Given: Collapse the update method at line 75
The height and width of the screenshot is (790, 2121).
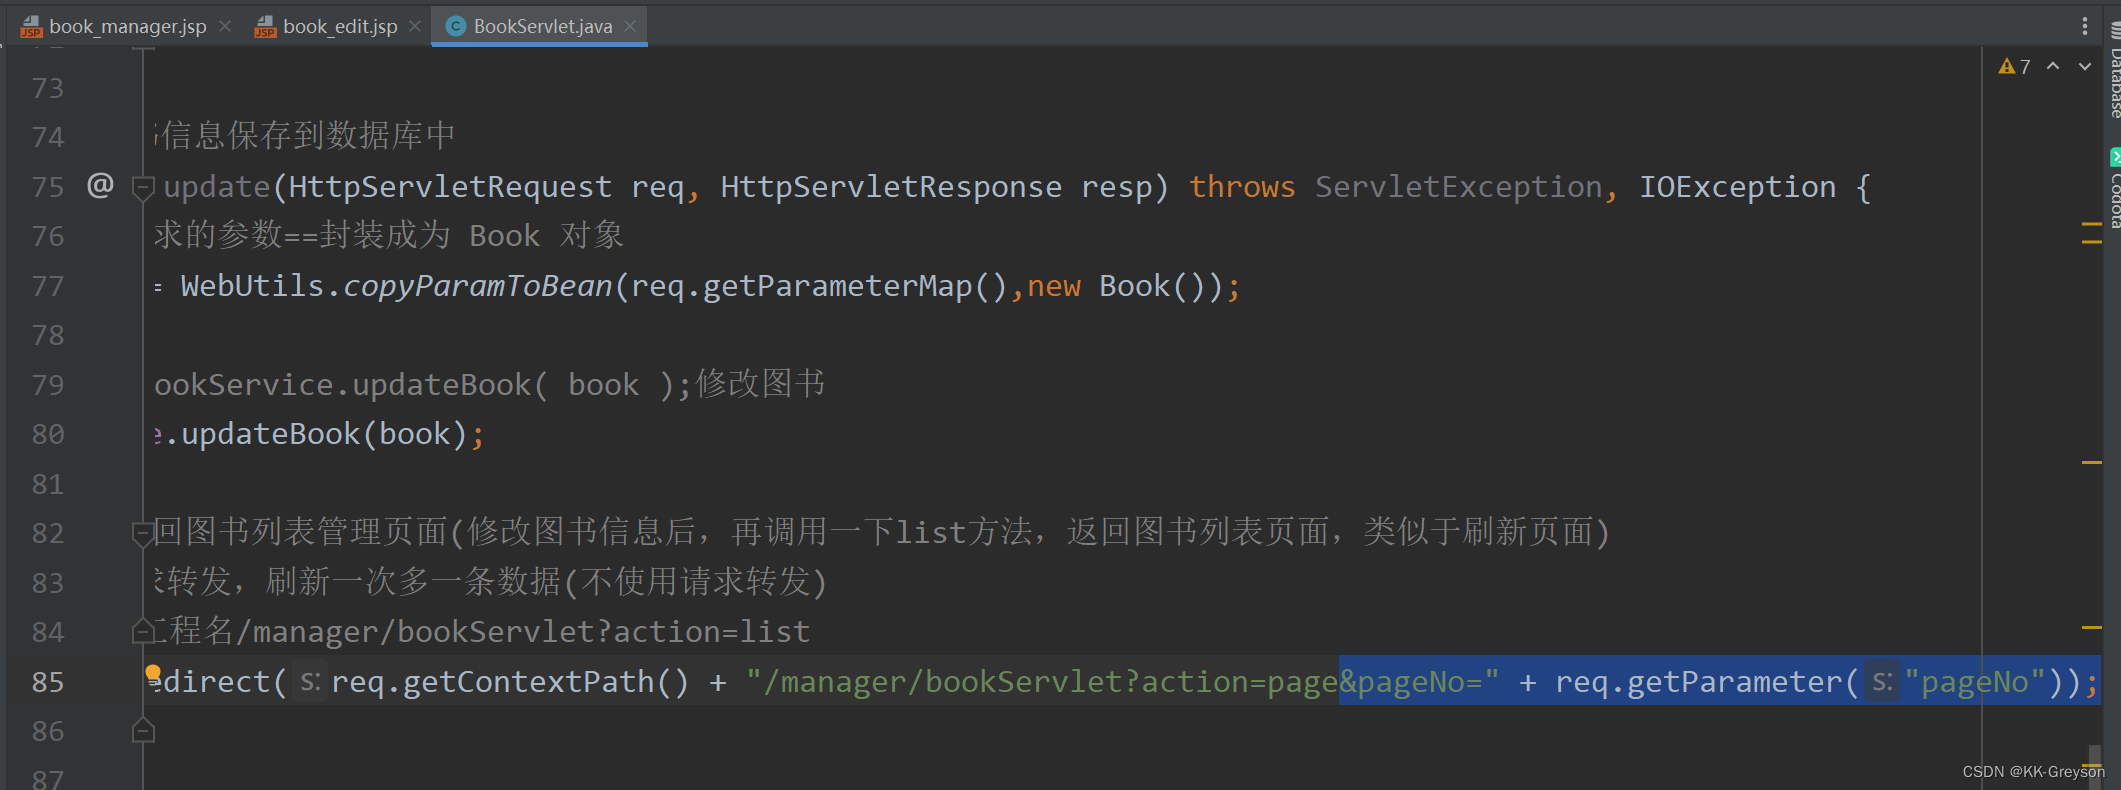Looking at the screenshot, I should pyautogui.click(x=143, y=187).
